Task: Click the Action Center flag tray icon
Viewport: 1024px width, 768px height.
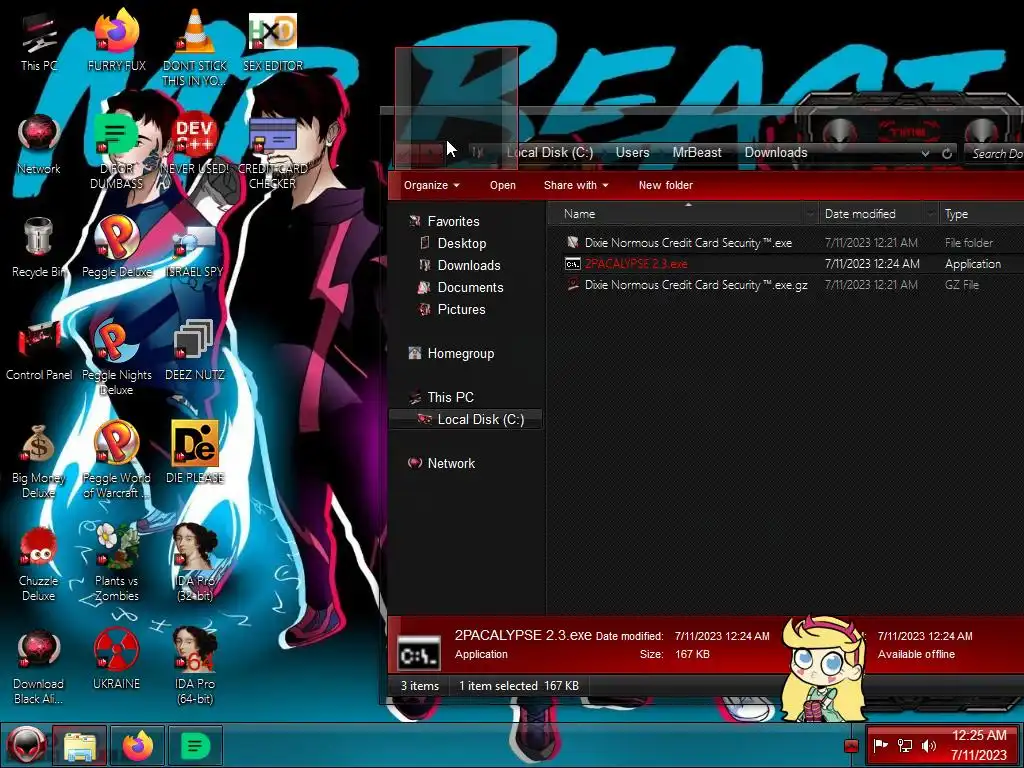Action: [881, 745]
